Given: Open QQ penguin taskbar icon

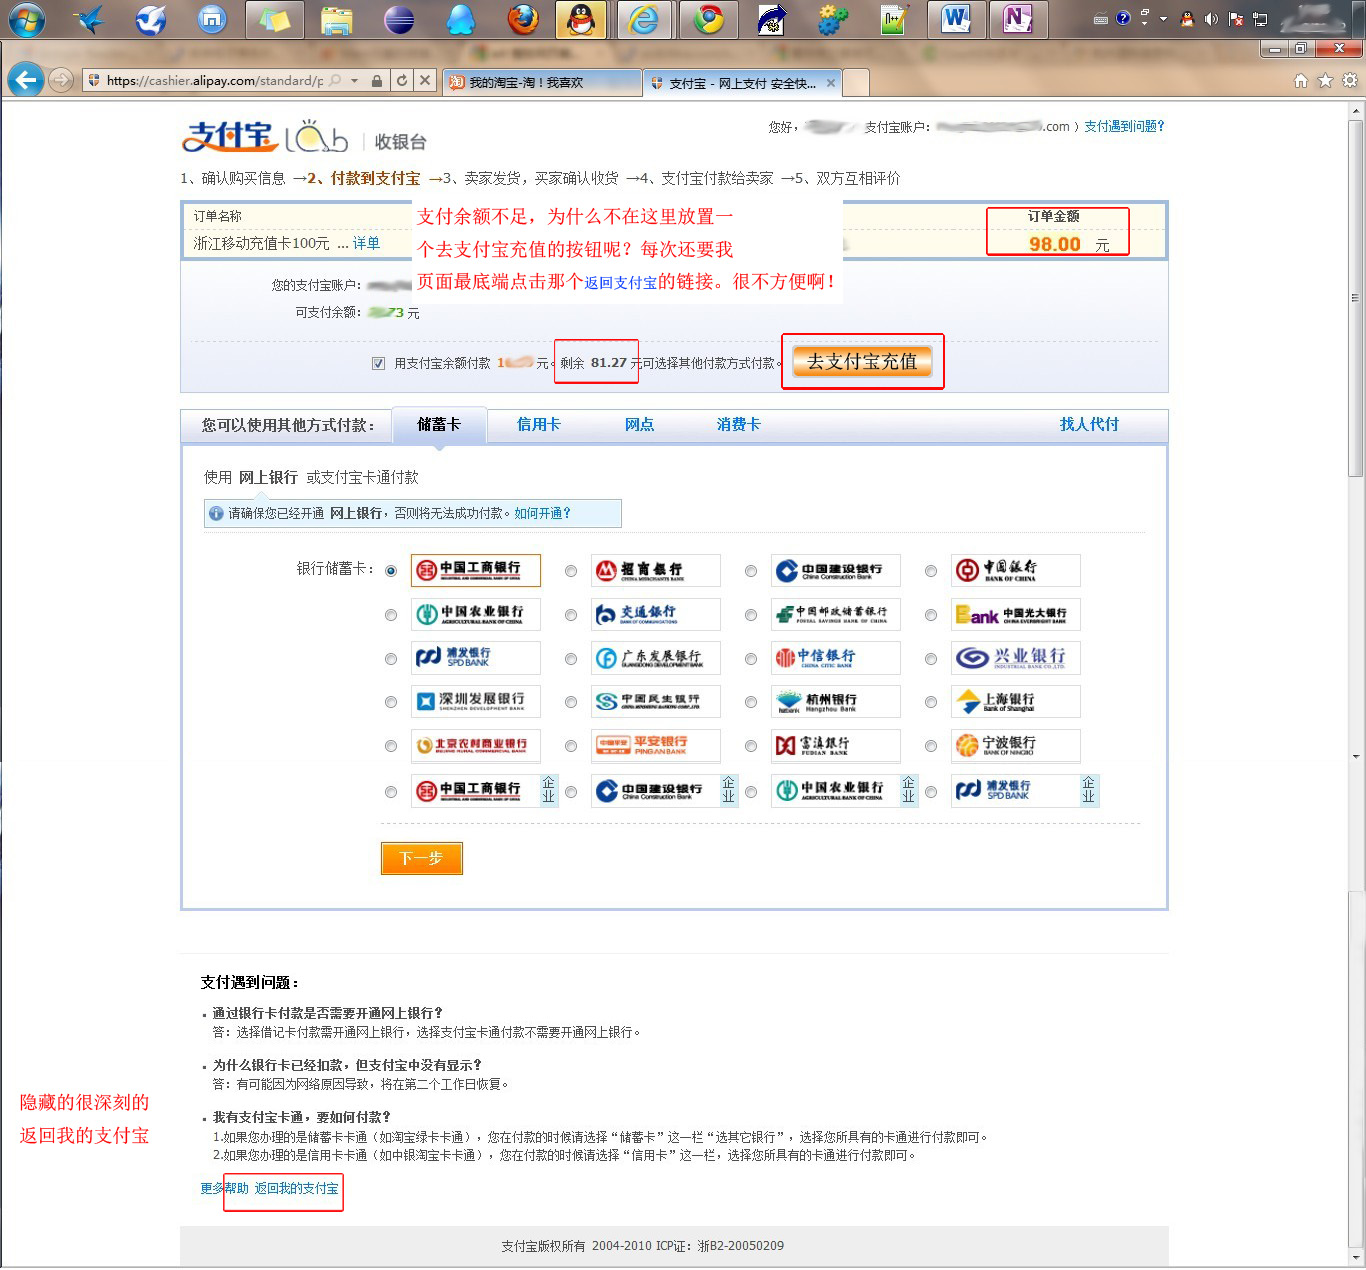Looking at the screenshot, I should (581, 19).
